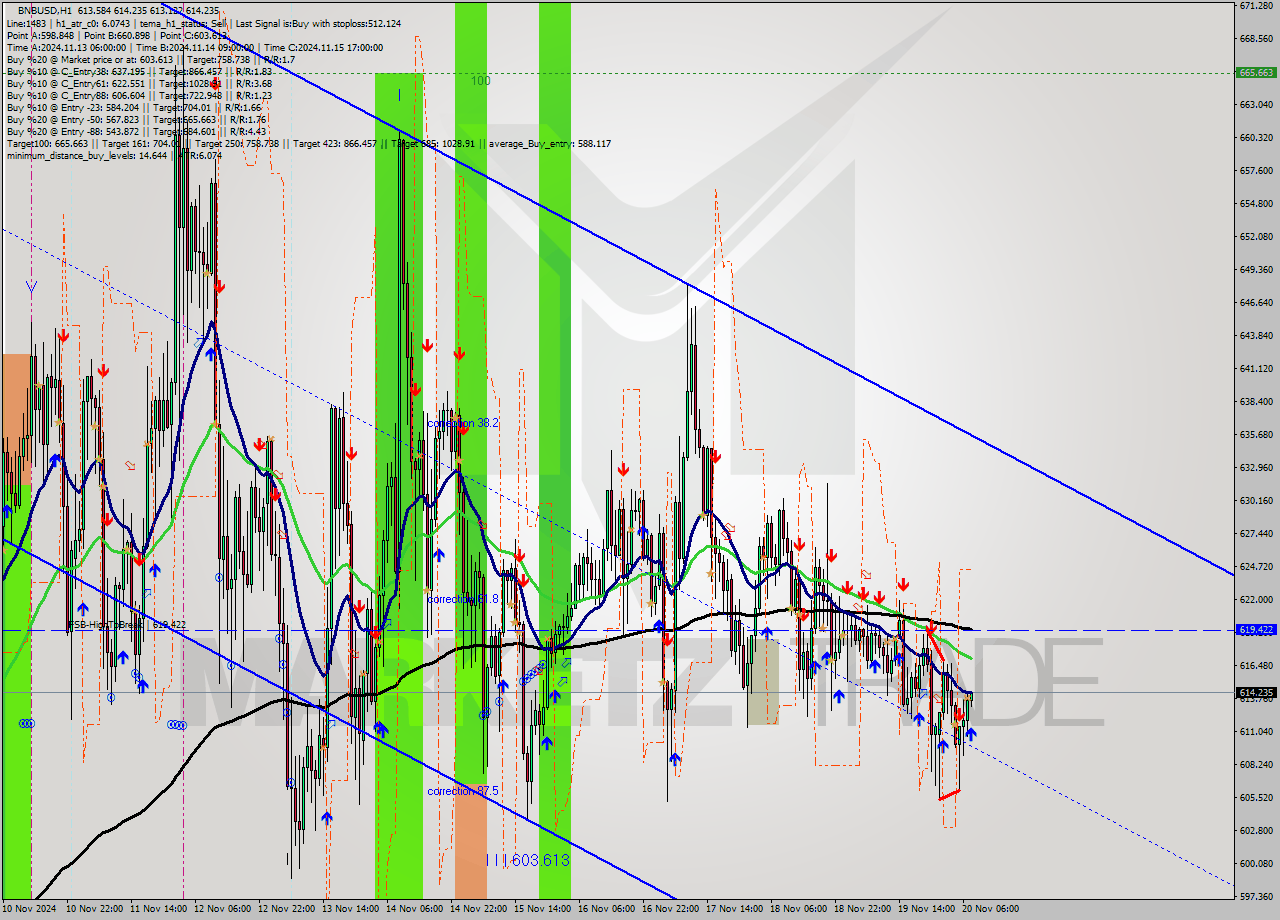The width and height of the screenshot is (1280, 920).
Task: Click the 638.400 price axis label
Action: point(1256,401)
